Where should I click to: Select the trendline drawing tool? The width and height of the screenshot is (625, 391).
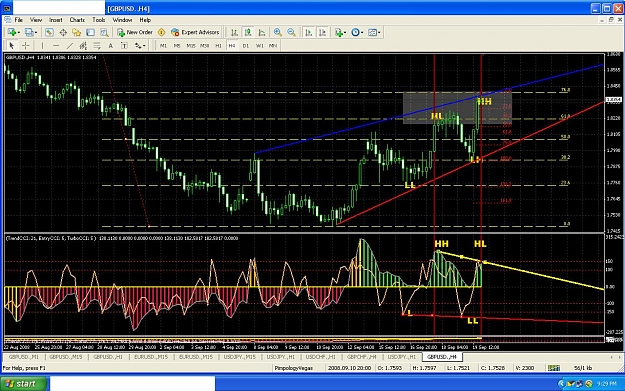70,46
